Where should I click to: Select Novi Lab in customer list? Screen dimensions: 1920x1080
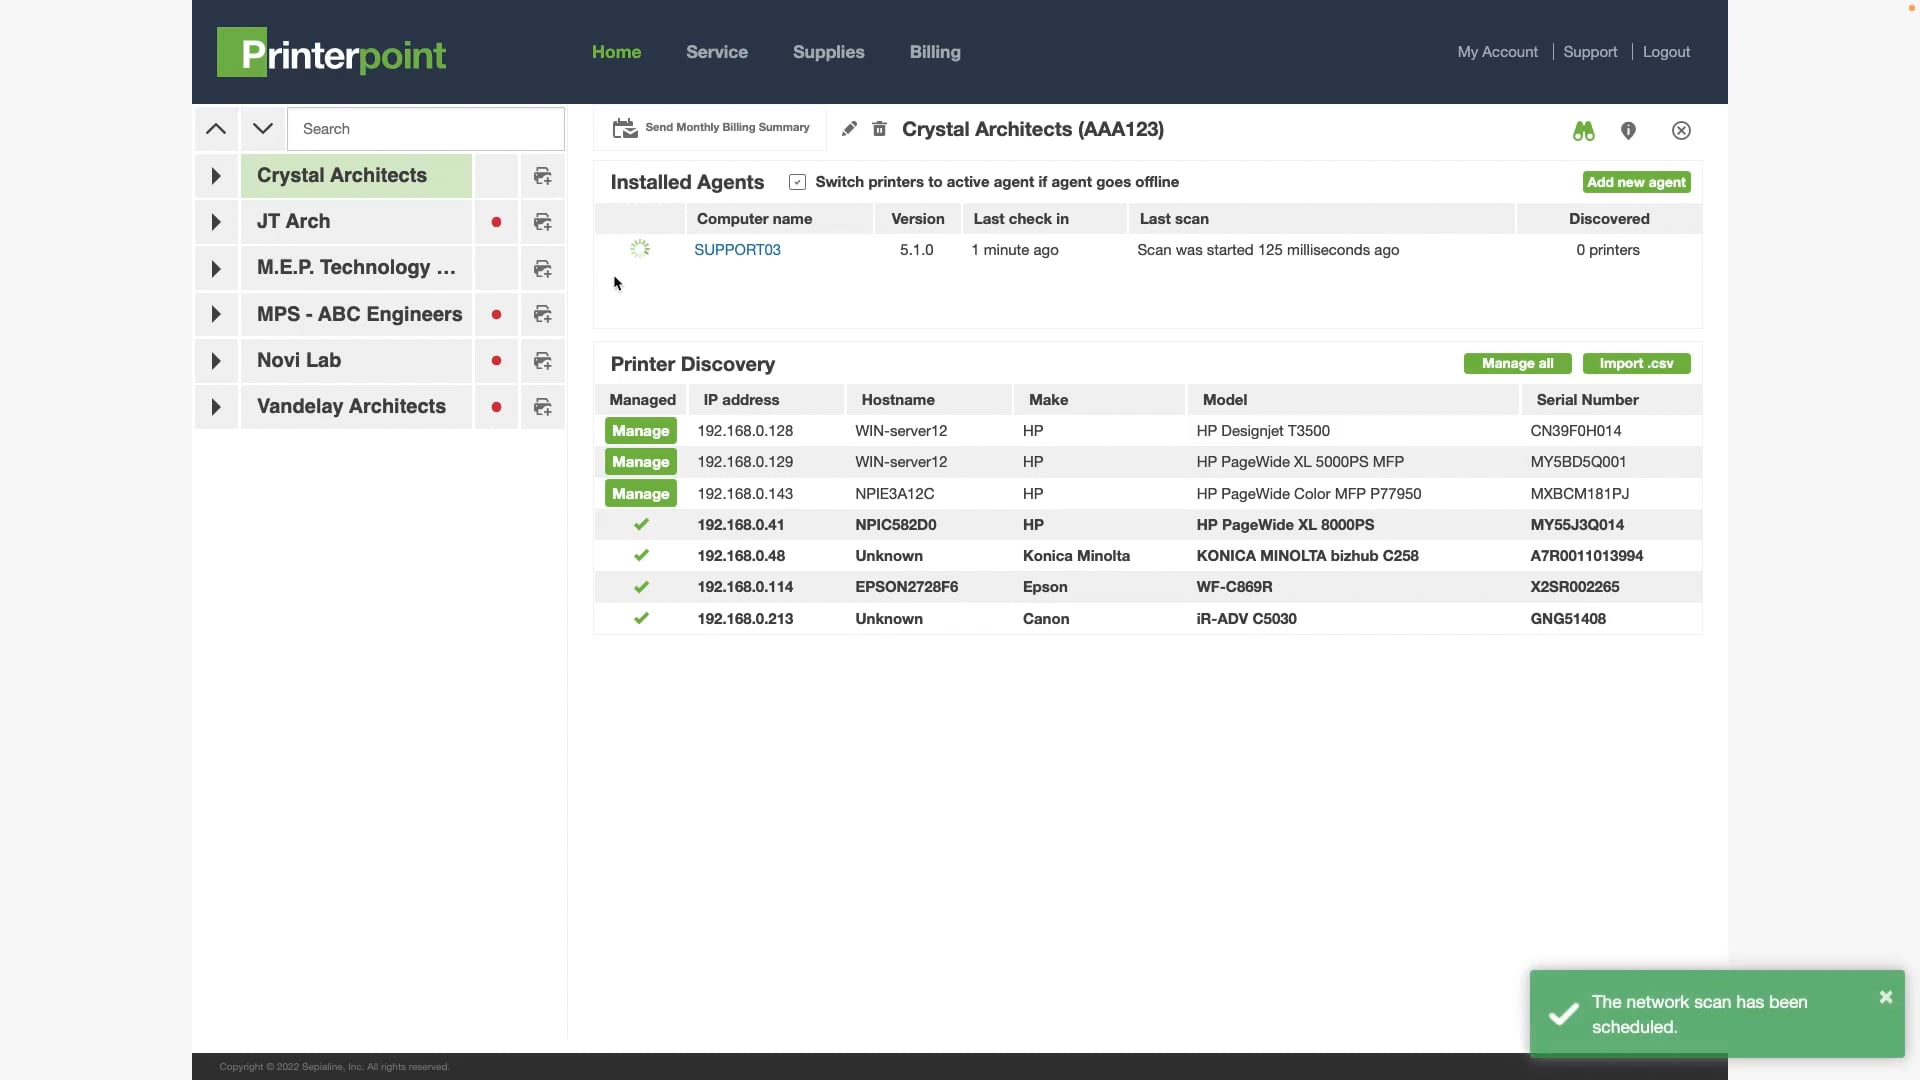coord(356,360)
